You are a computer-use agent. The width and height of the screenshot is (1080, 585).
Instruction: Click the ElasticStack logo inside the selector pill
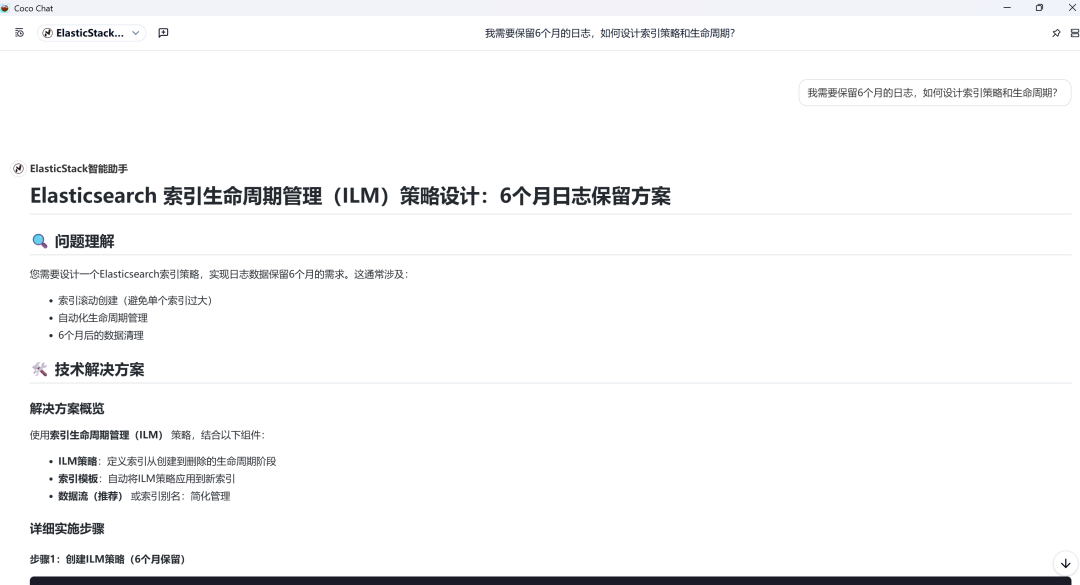coord(47,33)
